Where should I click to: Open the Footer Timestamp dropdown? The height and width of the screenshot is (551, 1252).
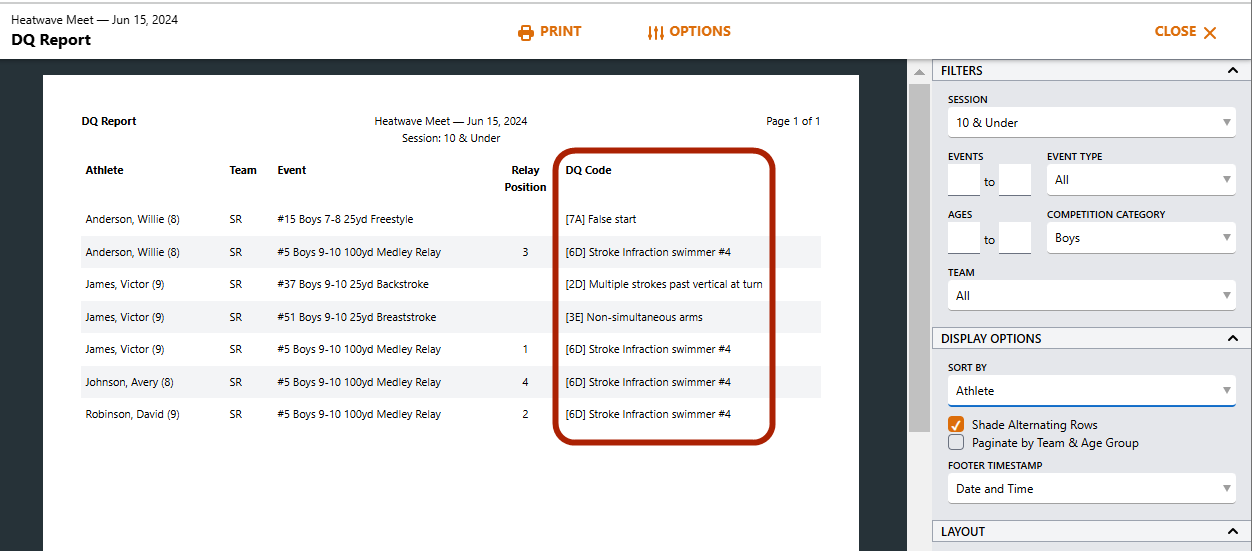1092,489
